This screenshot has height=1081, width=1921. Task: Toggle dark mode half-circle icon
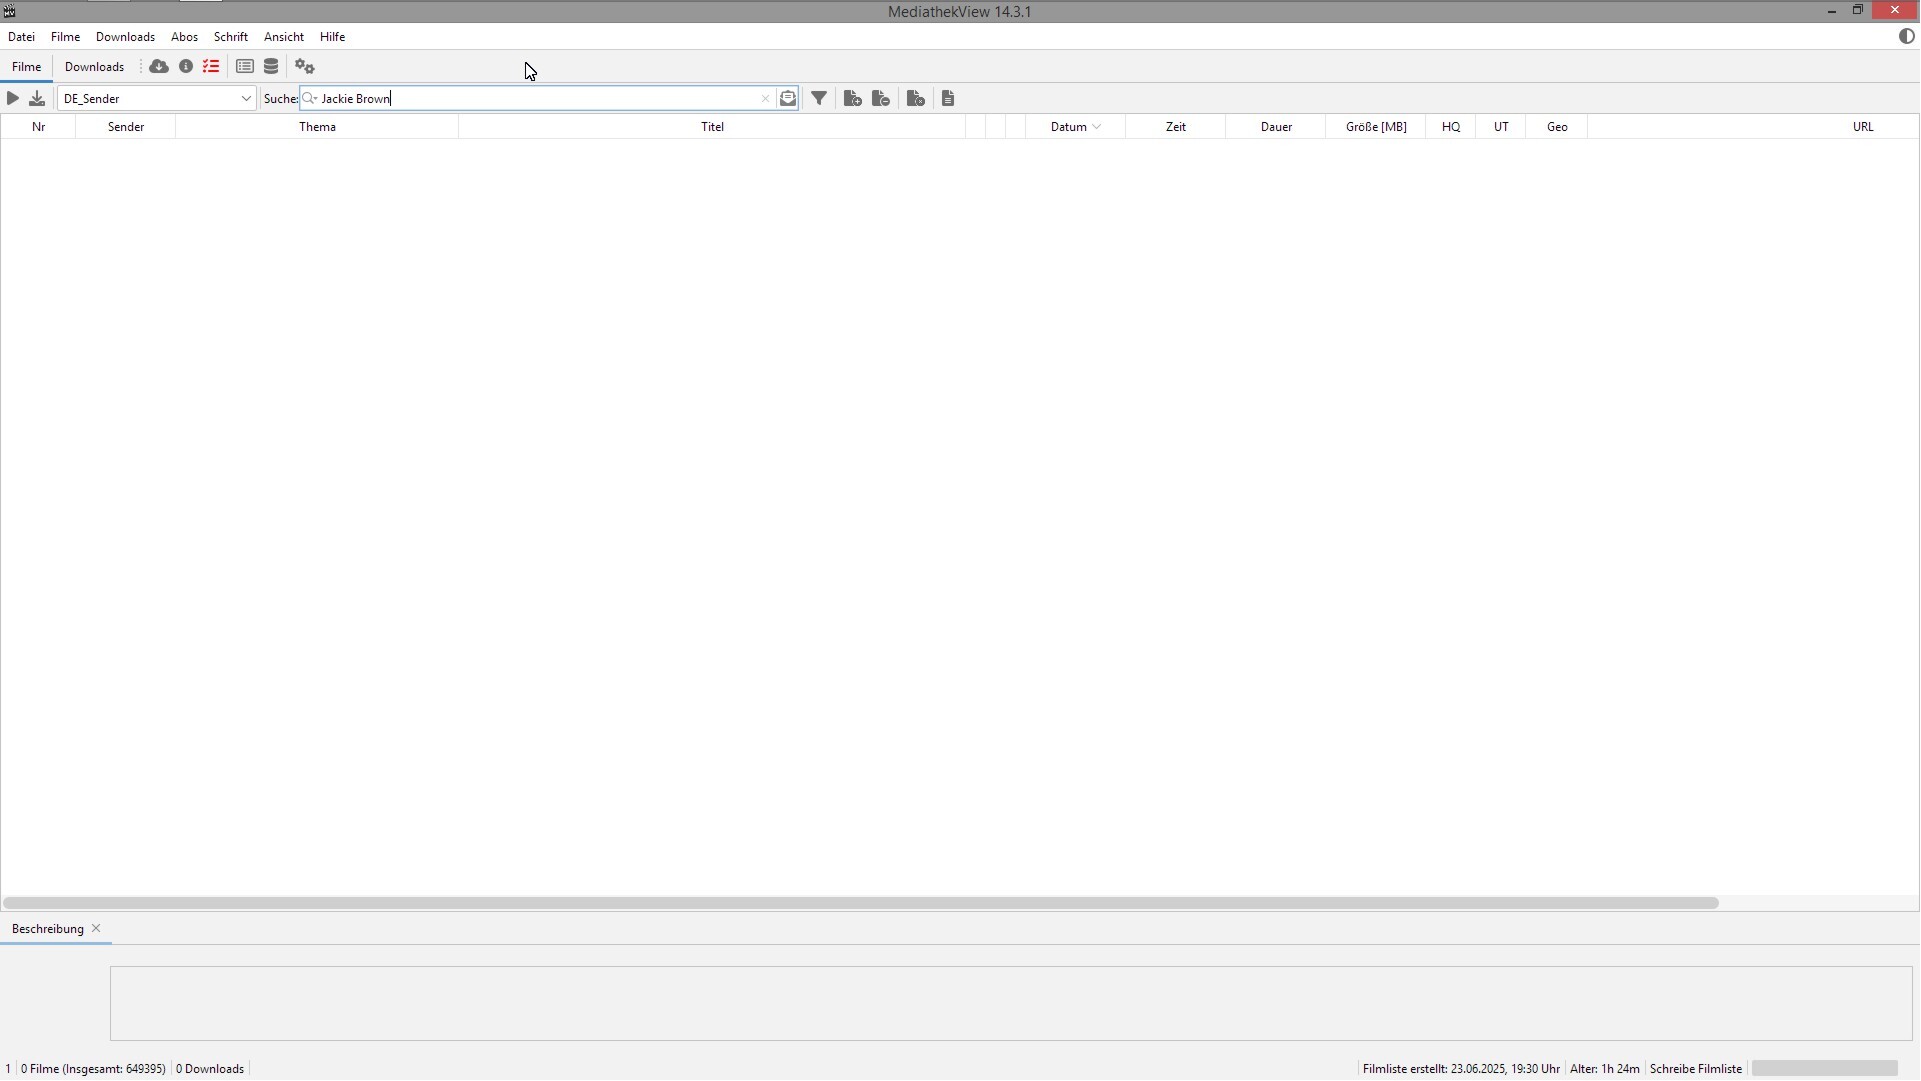1906,36
